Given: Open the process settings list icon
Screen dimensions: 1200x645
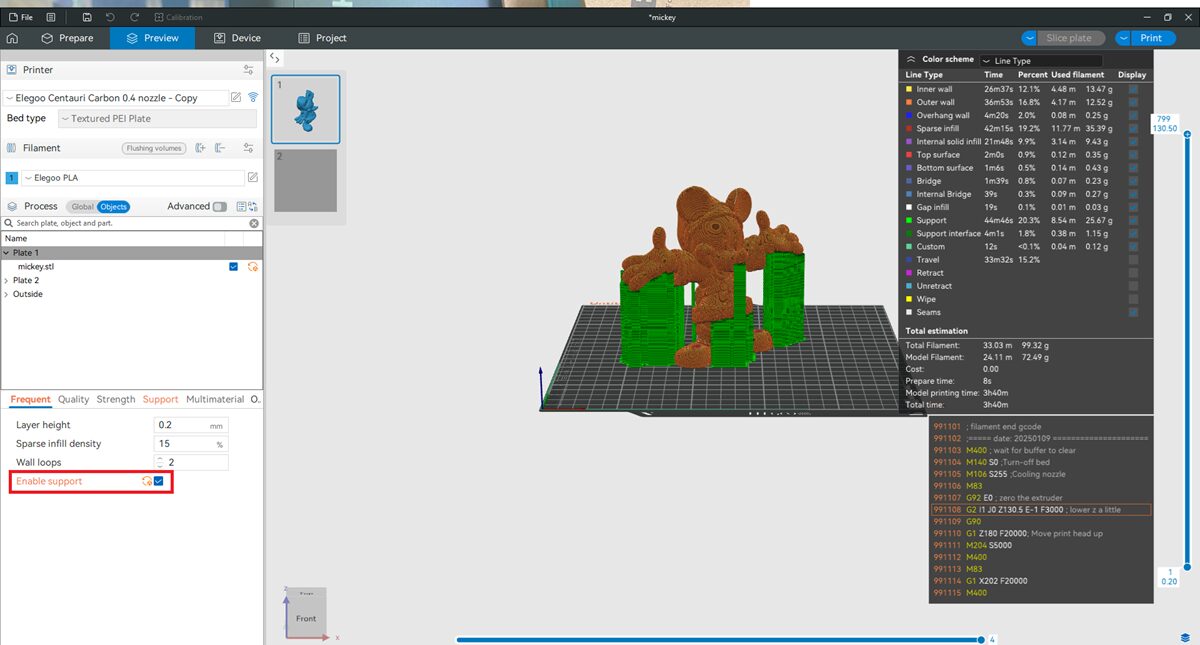Looking at the screenshot, I should [x=241, y=207].
